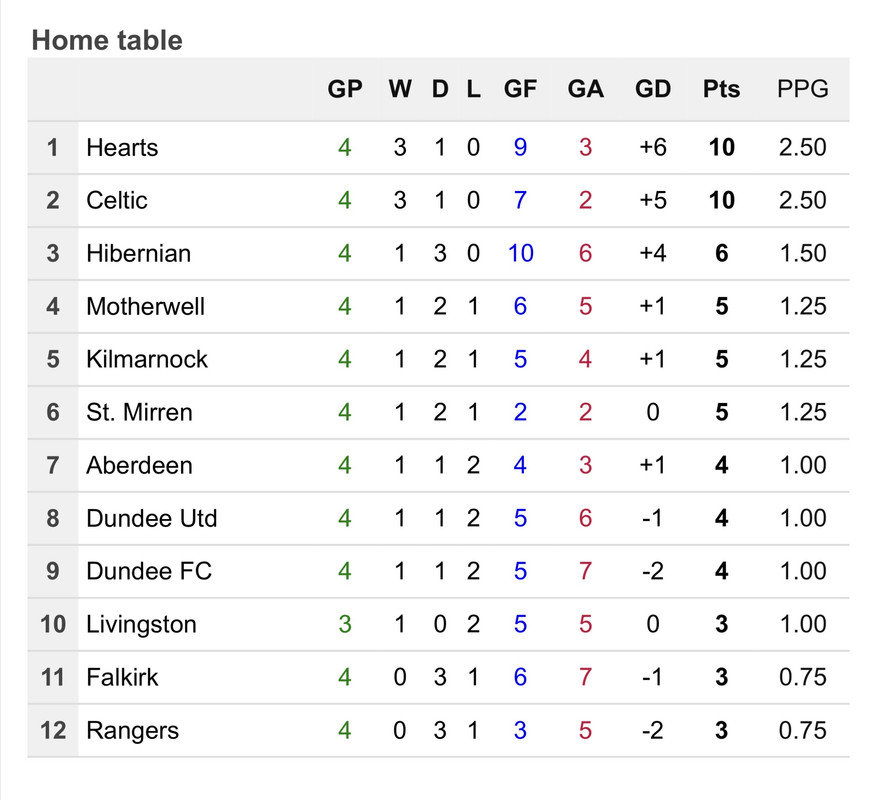Open the Aberdeen team link
Image resolution: width=878 pixels, height=800 pixels.
(139, 466)
